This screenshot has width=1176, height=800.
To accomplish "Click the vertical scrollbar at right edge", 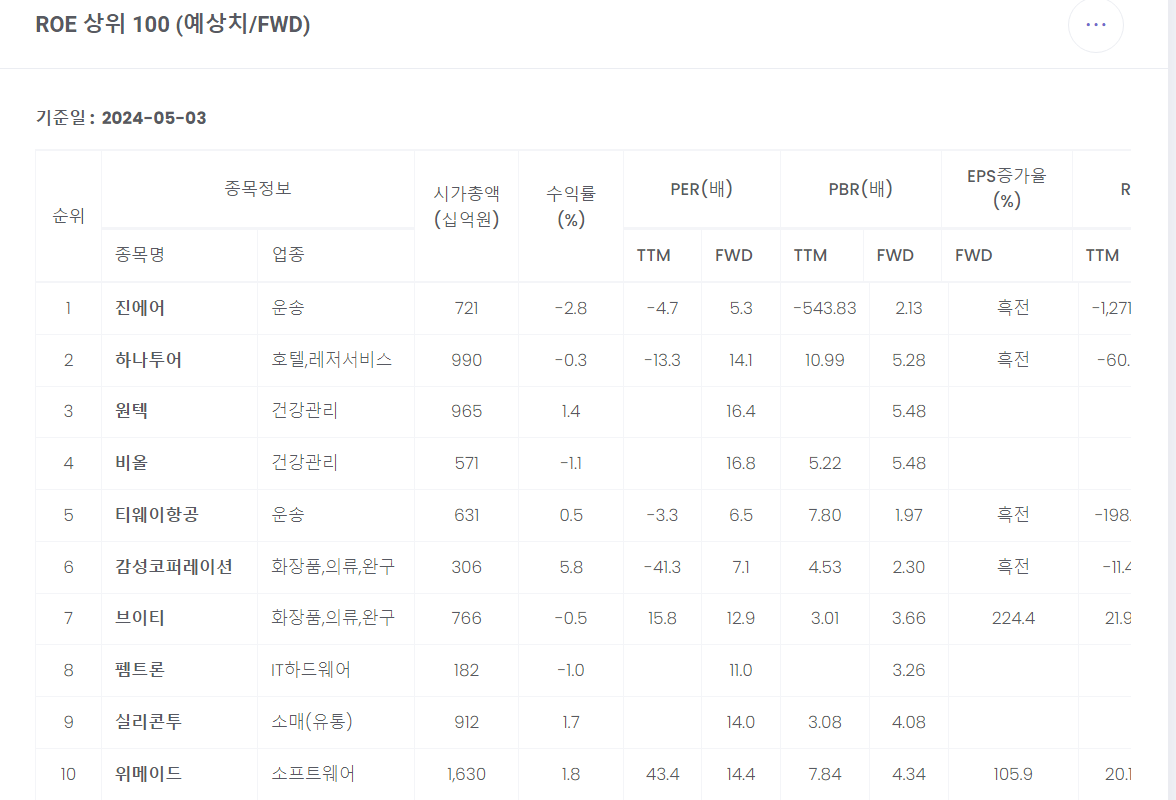I will 1172,400.
